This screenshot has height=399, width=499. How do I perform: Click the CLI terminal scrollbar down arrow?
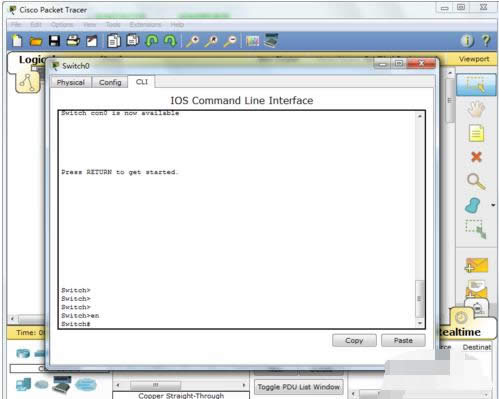point(420,323)
